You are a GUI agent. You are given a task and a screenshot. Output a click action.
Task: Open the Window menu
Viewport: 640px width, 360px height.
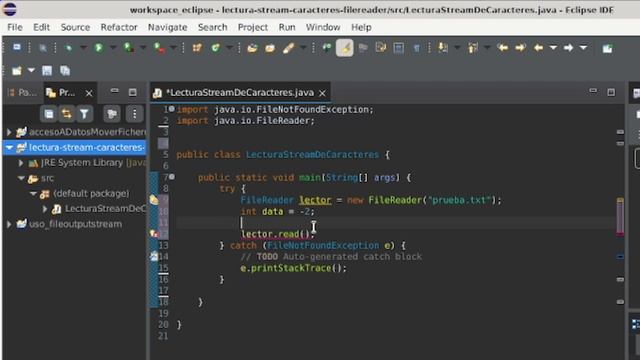(x=323, y=27)
